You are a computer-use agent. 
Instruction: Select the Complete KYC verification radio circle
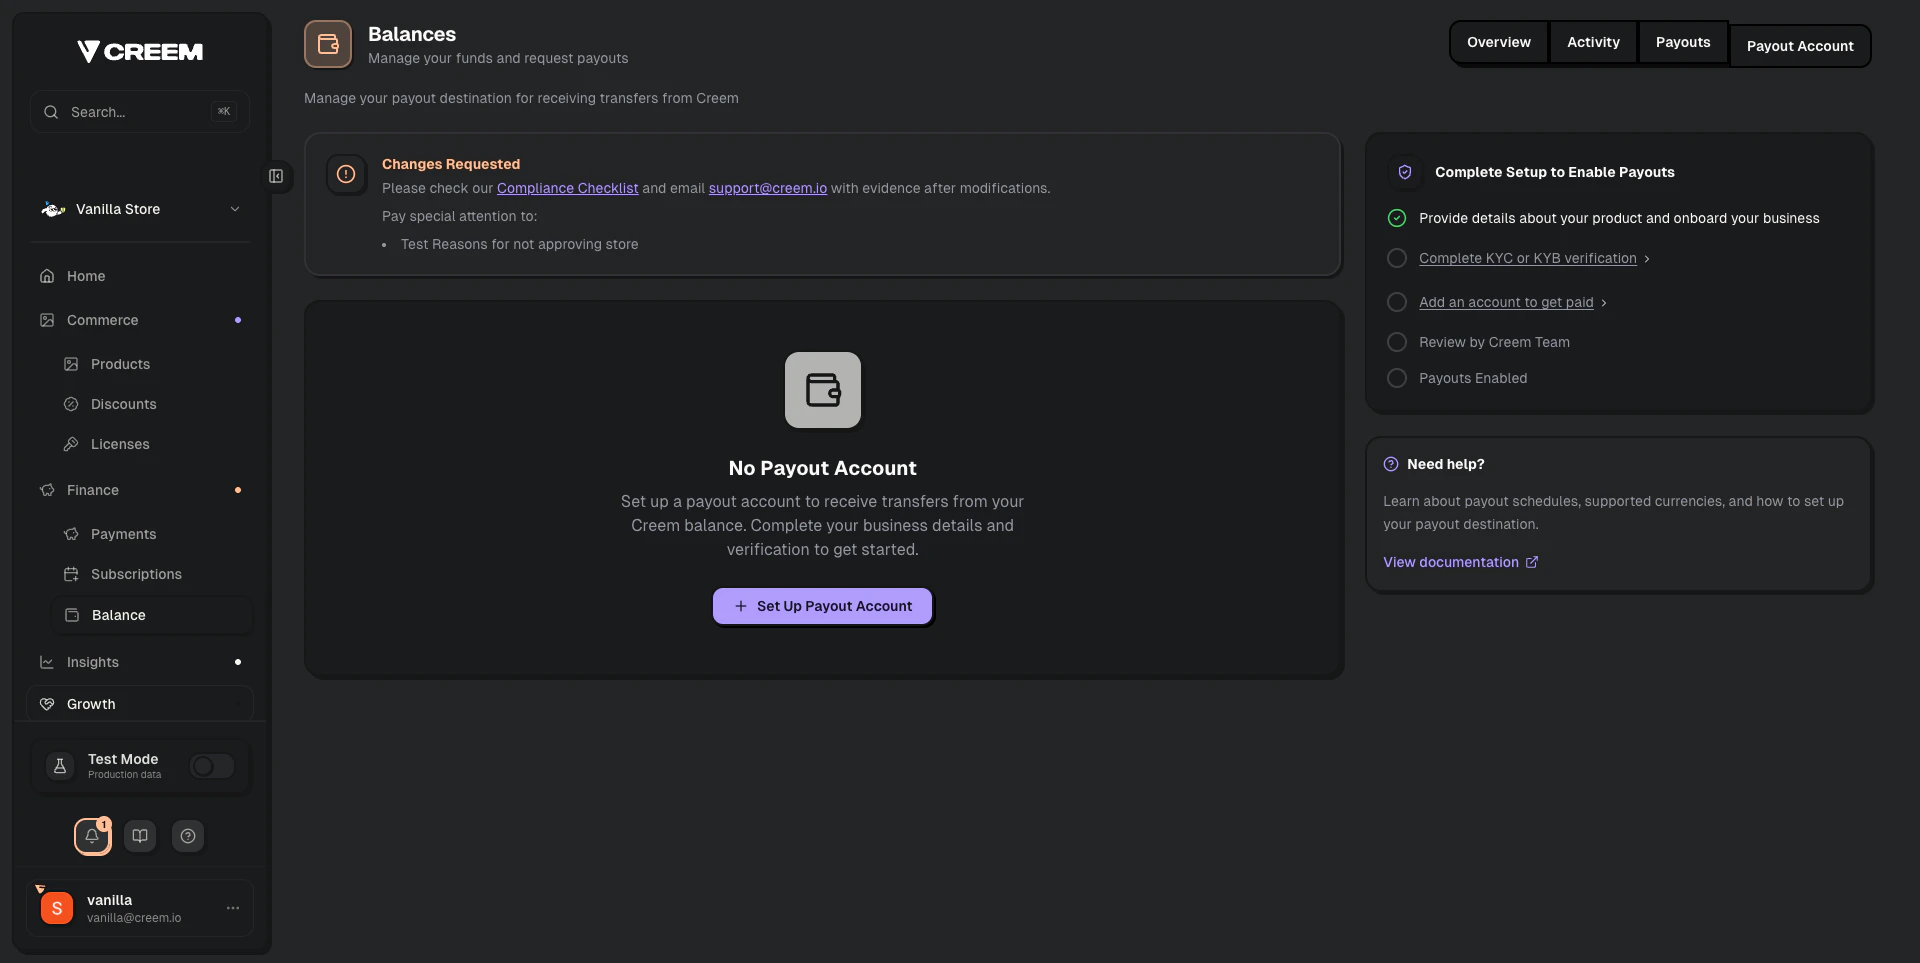1397,258
